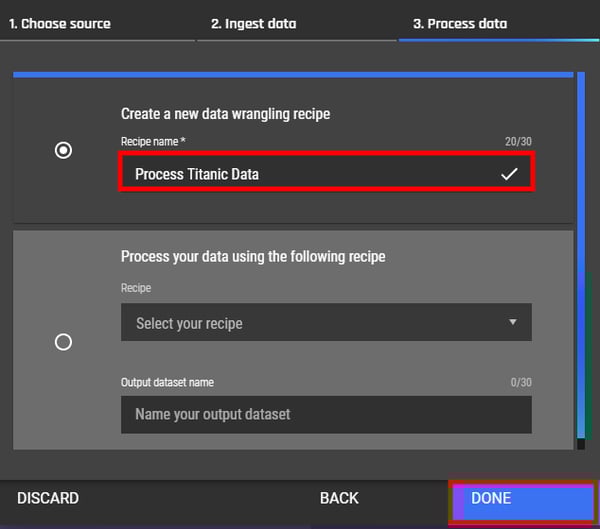The width and height of the screenshot is (600, 529).
Task: Click the 'Output dataset name' label
Action: pyautogui.click(x=167, y=382)
